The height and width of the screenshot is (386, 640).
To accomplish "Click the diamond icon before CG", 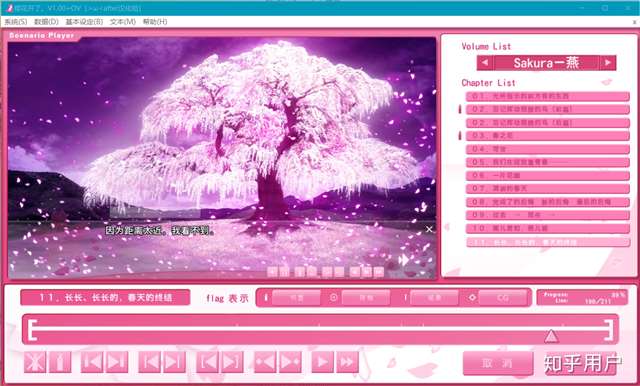I will click(472, 297).
